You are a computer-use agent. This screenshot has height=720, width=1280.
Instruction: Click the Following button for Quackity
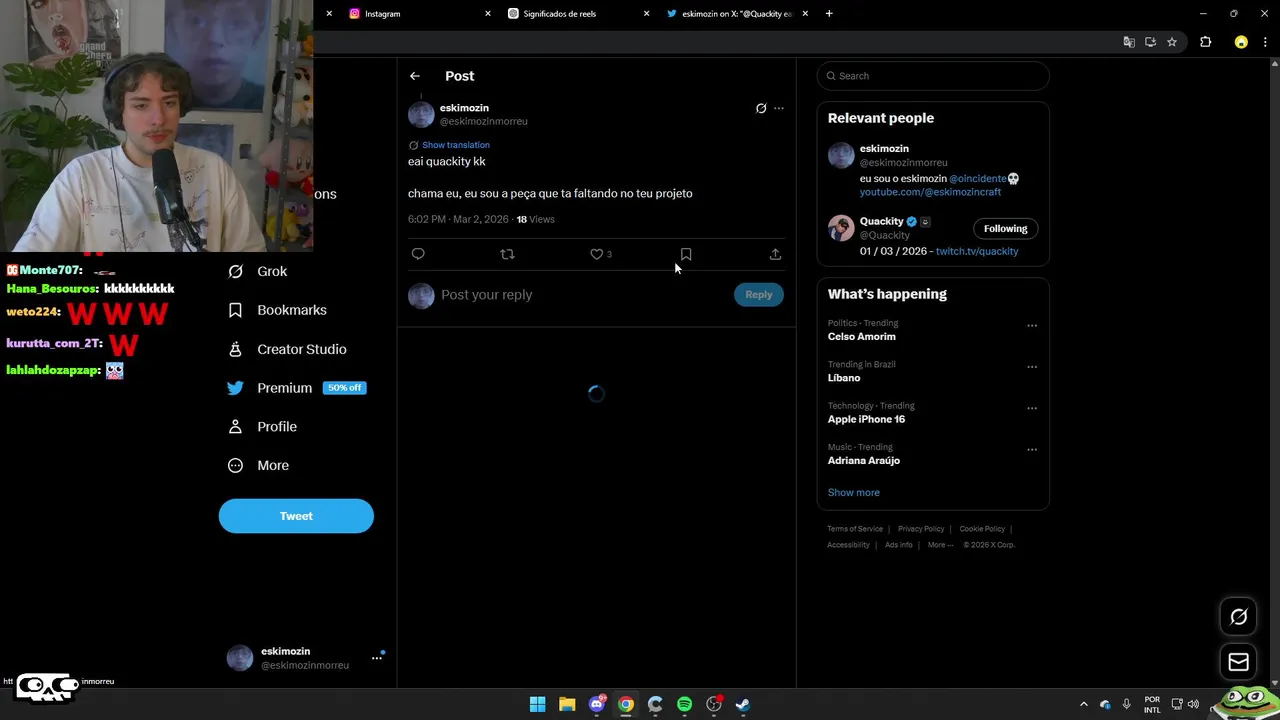1005,229
